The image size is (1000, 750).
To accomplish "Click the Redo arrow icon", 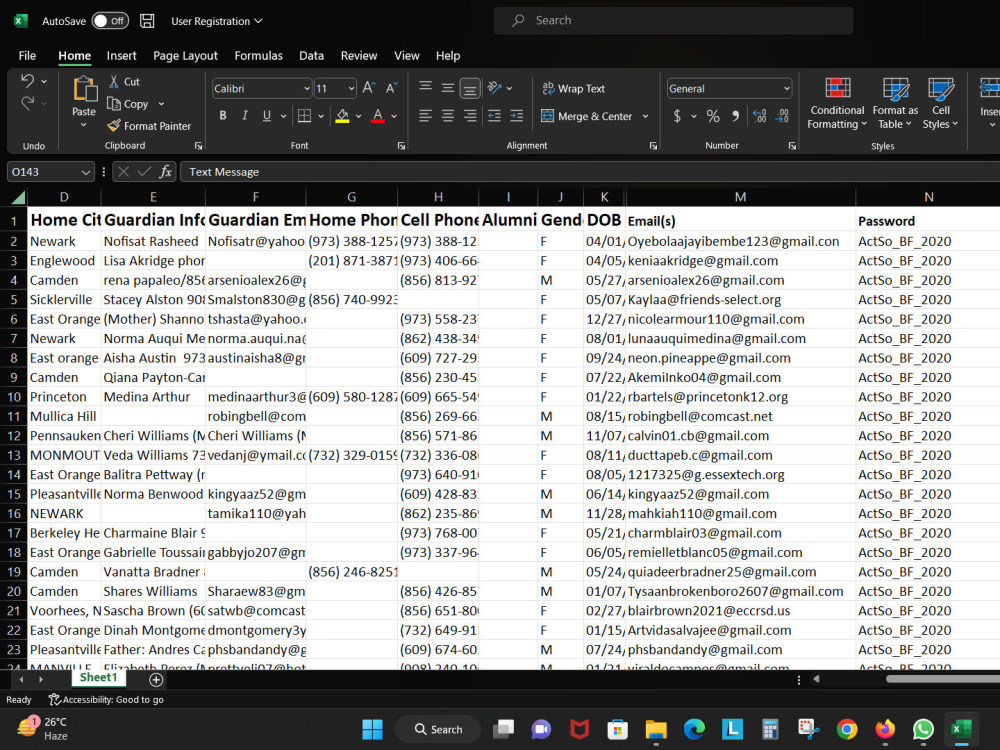I will coord(27,103).
